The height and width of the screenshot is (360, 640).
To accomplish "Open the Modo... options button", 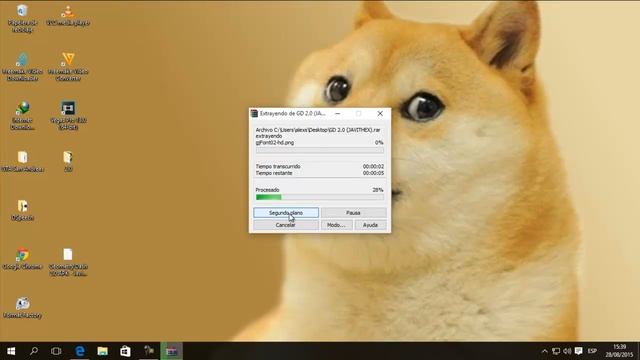I will coord(336,225).
